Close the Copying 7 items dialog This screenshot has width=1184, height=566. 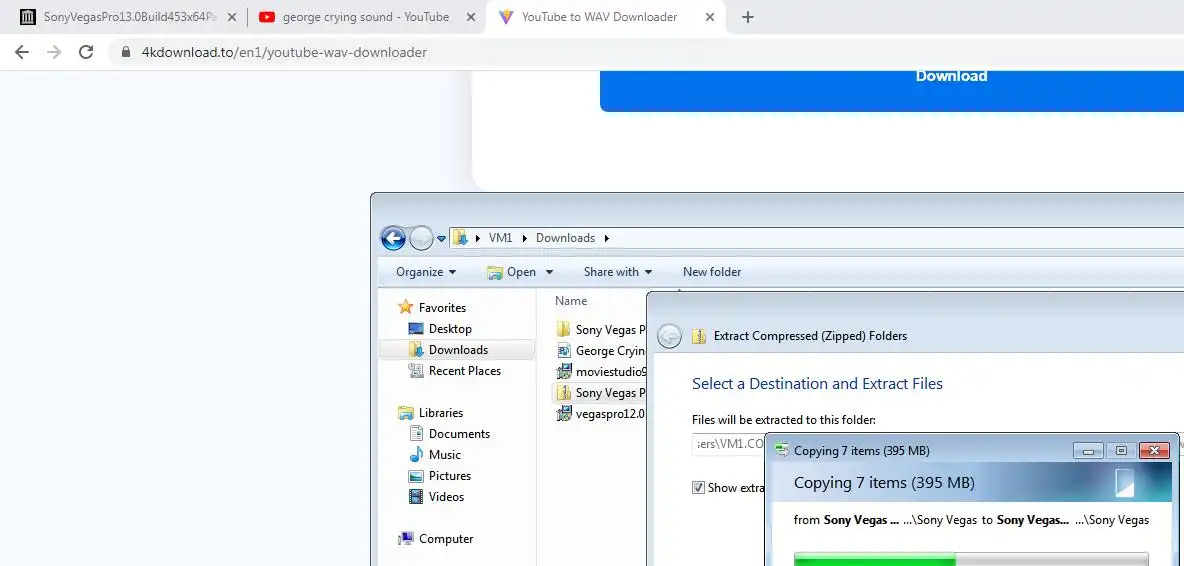coord(1154,451)
